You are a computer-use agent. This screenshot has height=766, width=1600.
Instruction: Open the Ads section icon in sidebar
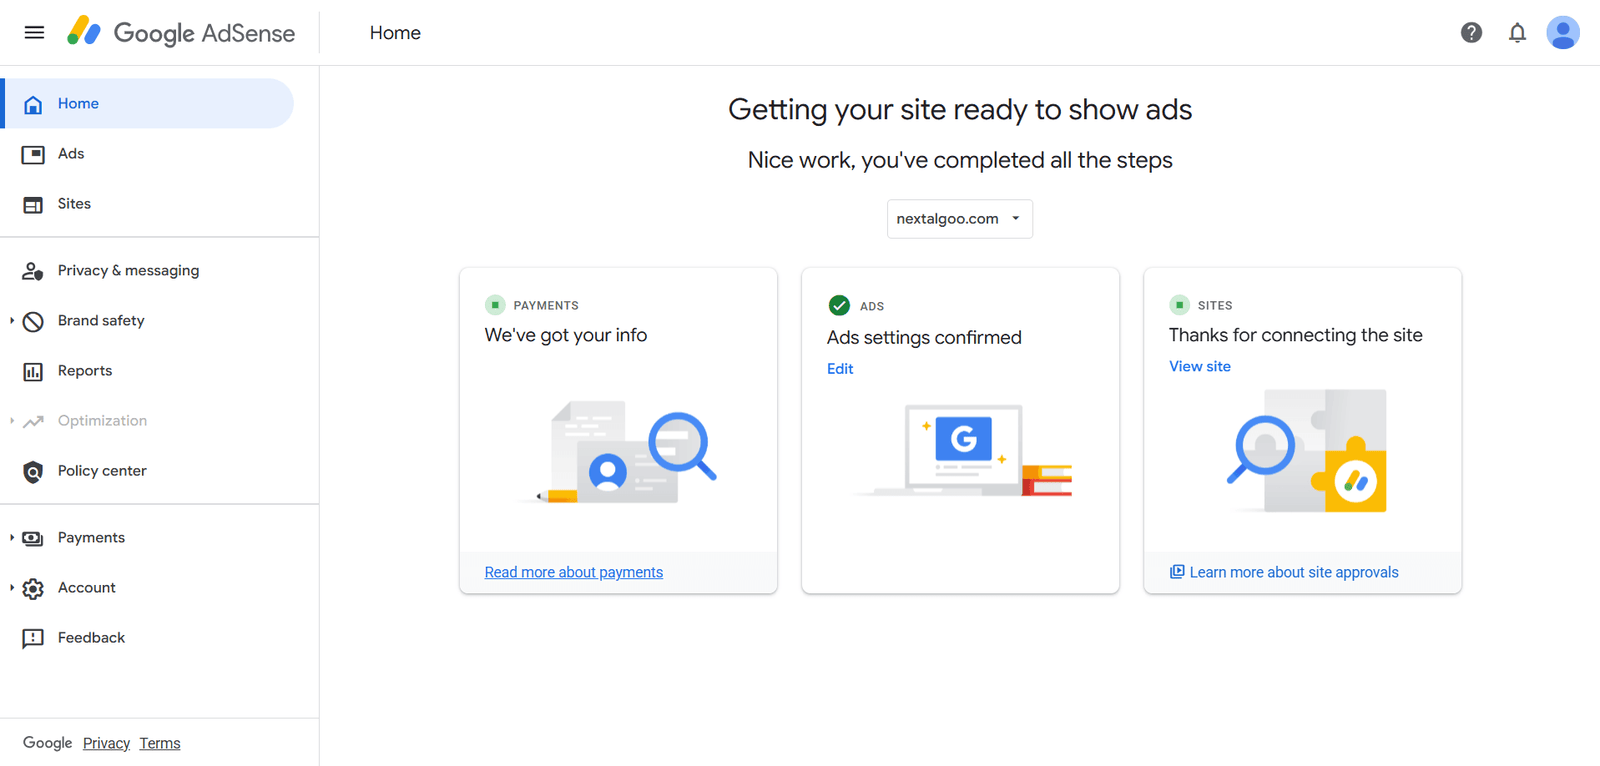[x=33, y=153]
